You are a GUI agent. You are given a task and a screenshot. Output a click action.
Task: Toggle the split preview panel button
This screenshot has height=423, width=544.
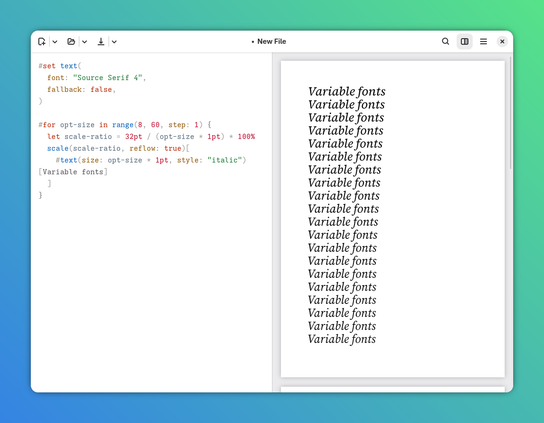[465, 42]
